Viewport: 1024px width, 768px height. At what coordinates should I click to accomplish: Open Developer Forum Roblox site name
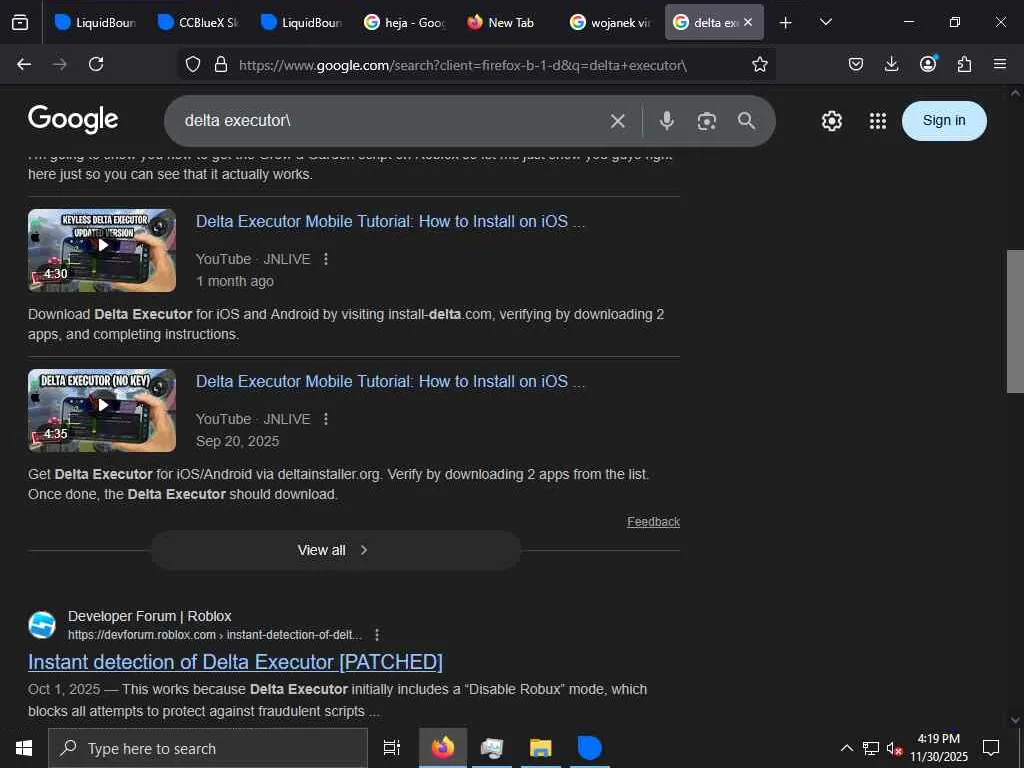[150, 616]
